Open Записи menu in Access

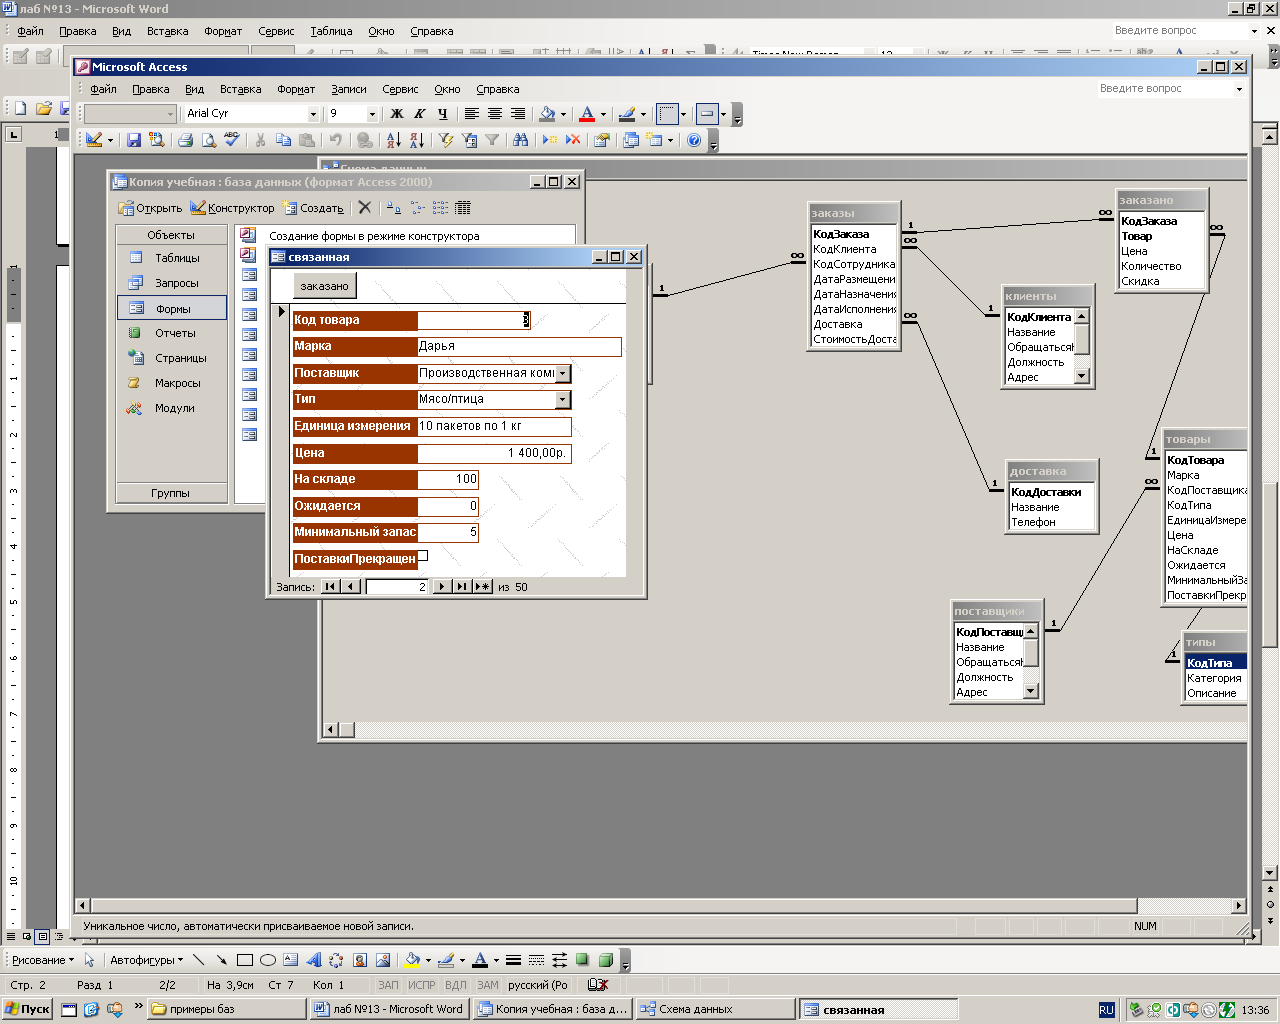(x=349, y=89)
